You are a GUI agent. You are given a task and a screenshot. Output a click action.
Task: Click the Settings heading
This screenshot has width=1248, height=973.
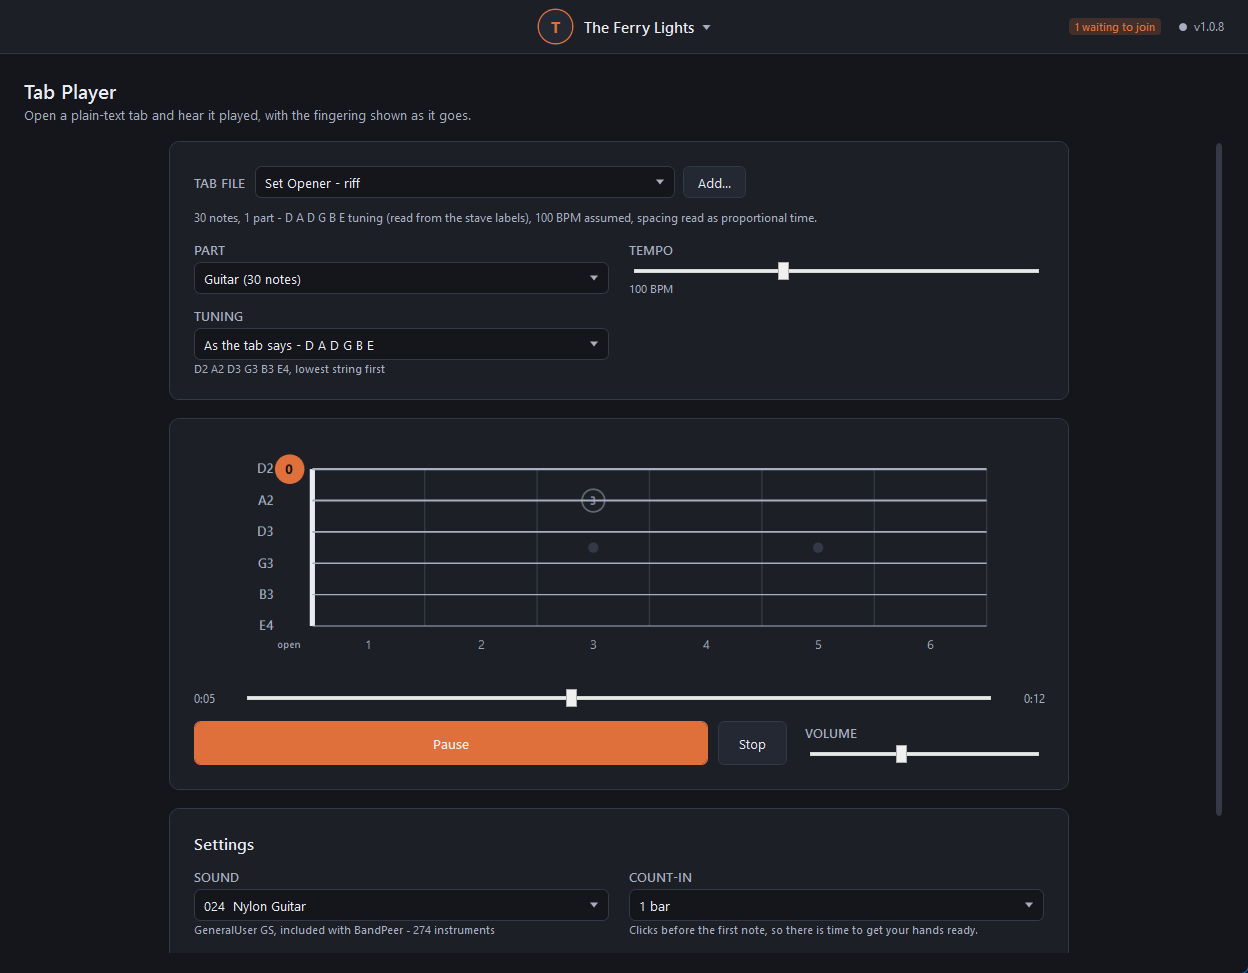tap(224, 844)
